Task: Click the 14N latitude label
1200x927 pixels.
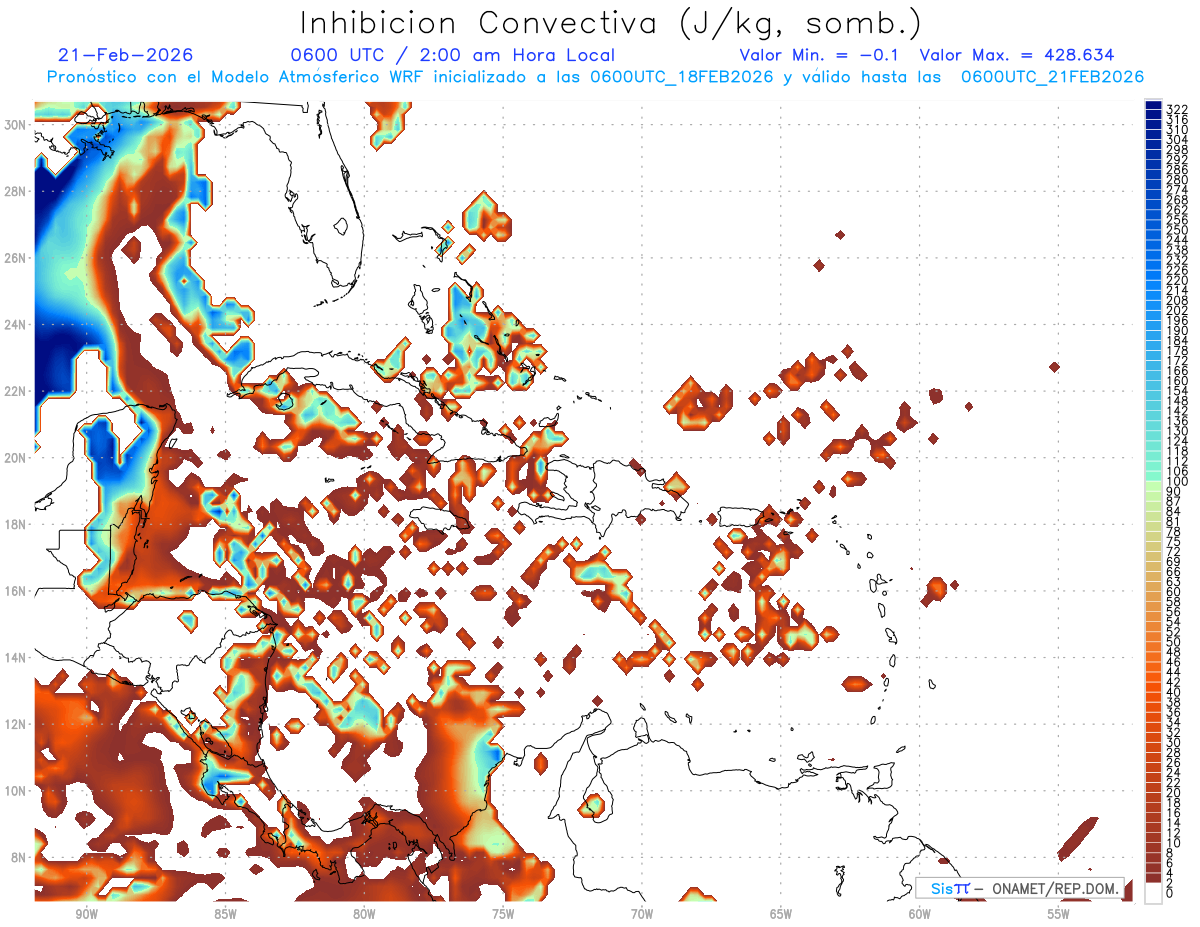Action: pyautogui.click(x=17, y=657)
